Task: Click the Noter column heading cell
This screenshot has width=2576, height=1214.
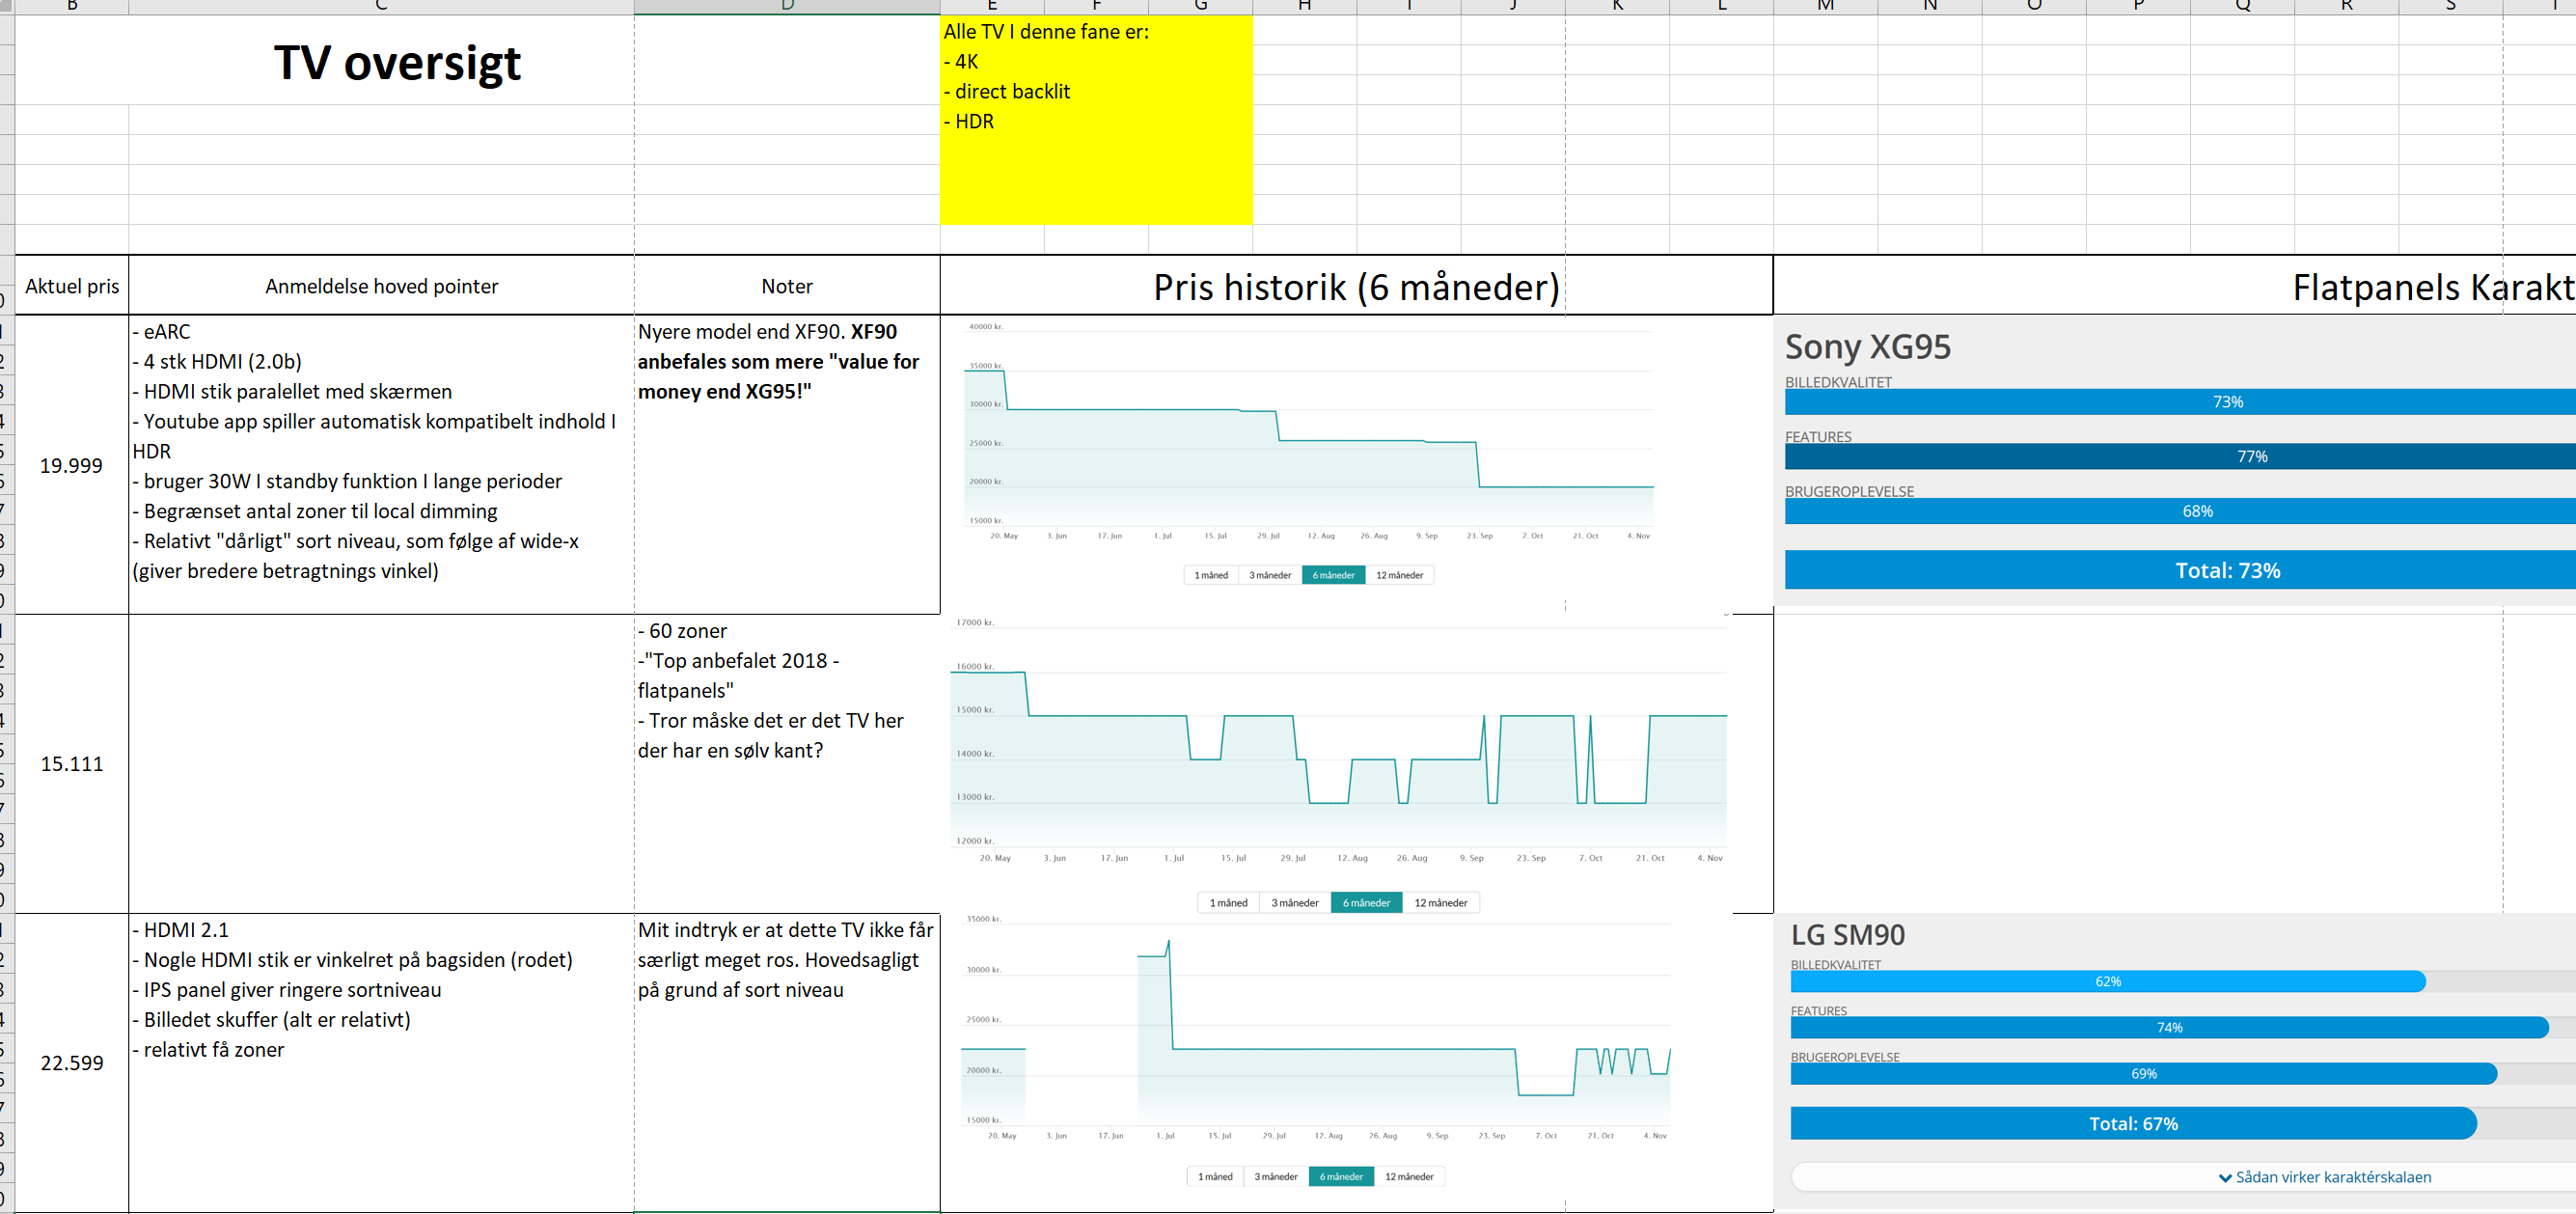Action: [786, 286]
